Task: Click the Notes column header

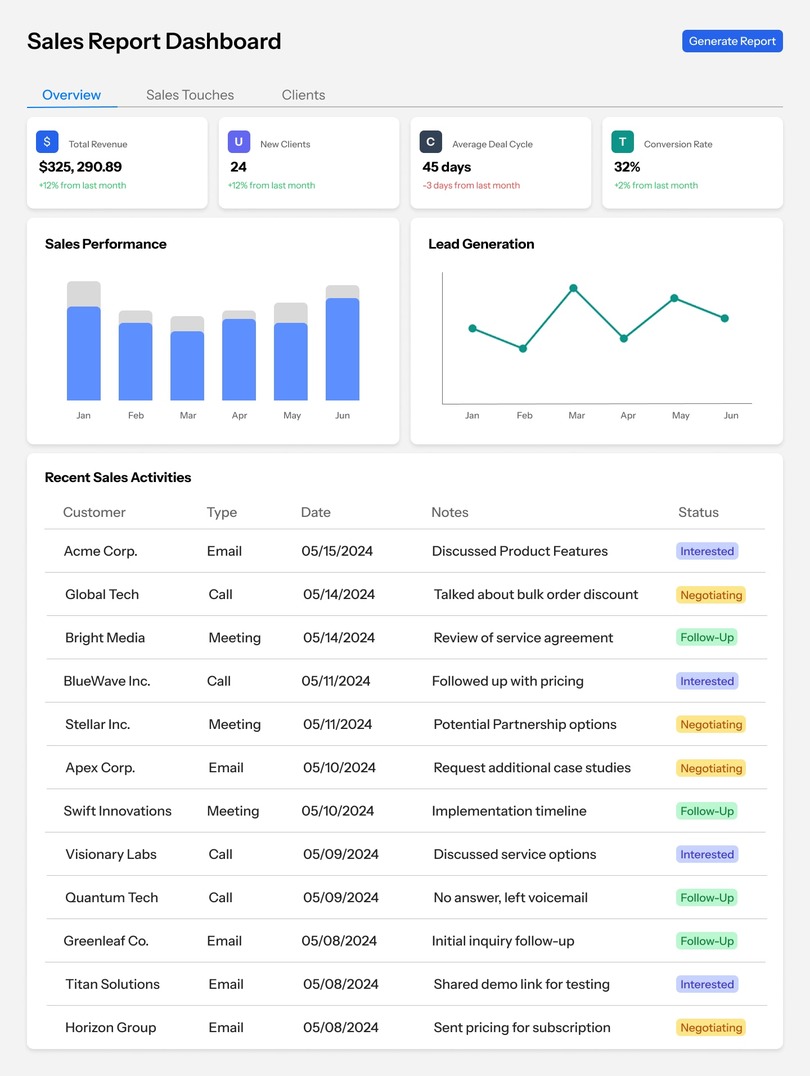Action: [450, 513]
